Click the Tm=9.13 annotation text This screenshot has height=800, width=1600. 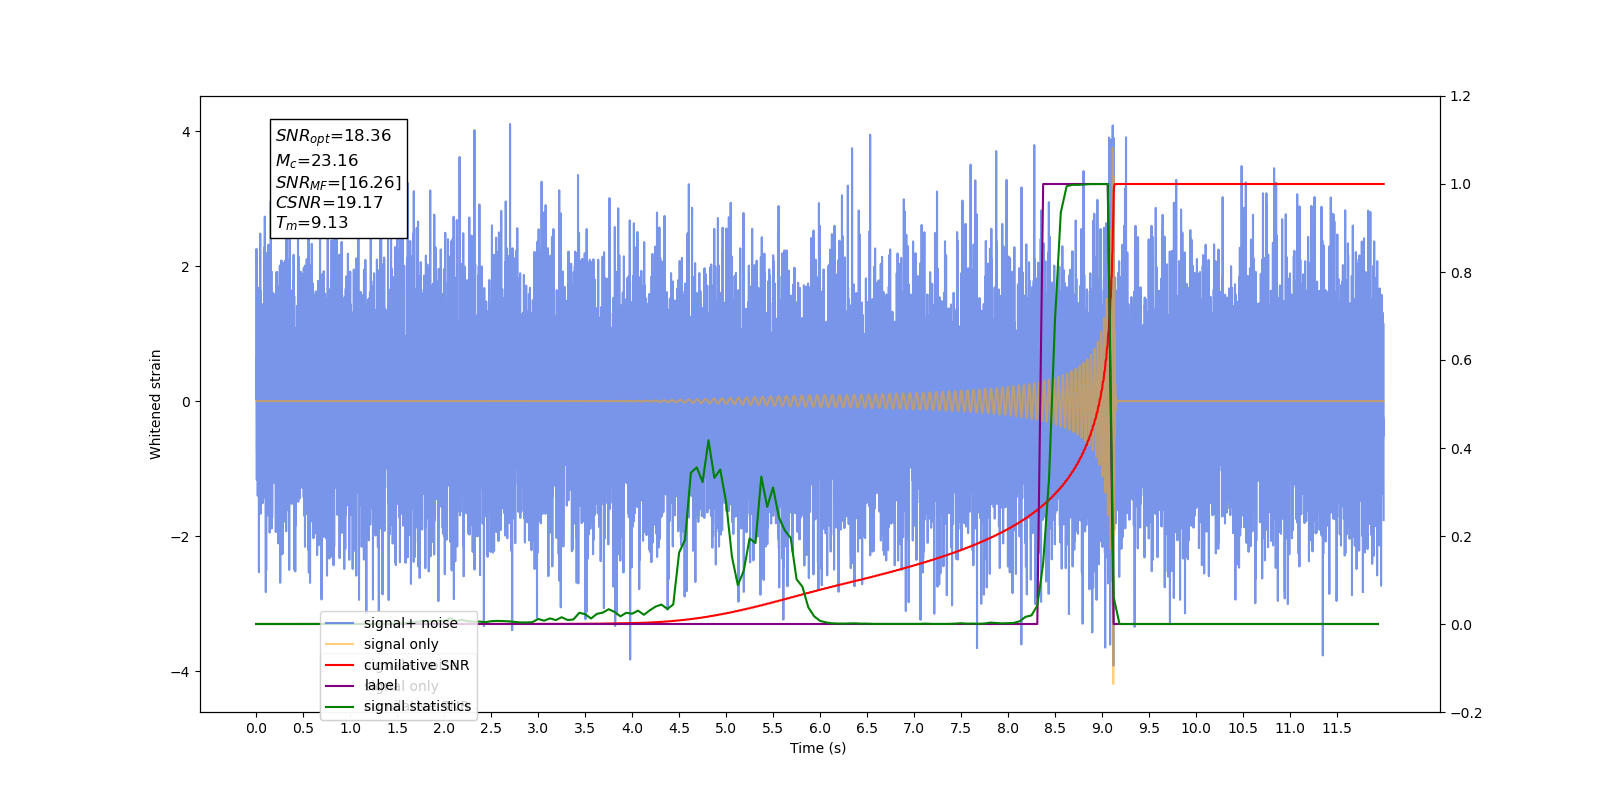click(312, 223)
